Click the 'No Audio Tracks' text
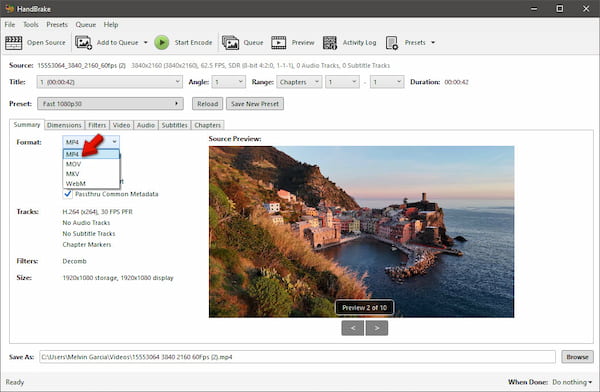Image resolution: width=600 pixels, height=392 pixels. click(86, 222)
